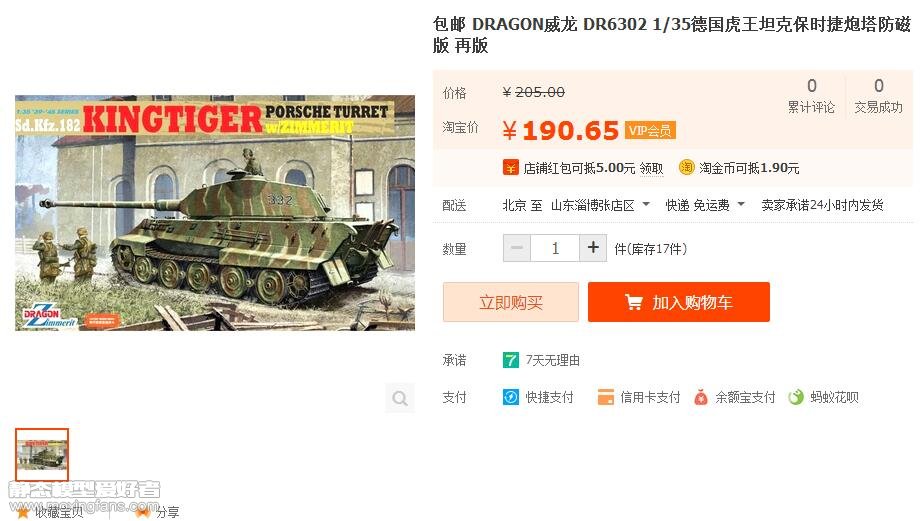922x521 pixels.
Task: Click the 领取 coupon claim link
Action: [x=651, y=169]
